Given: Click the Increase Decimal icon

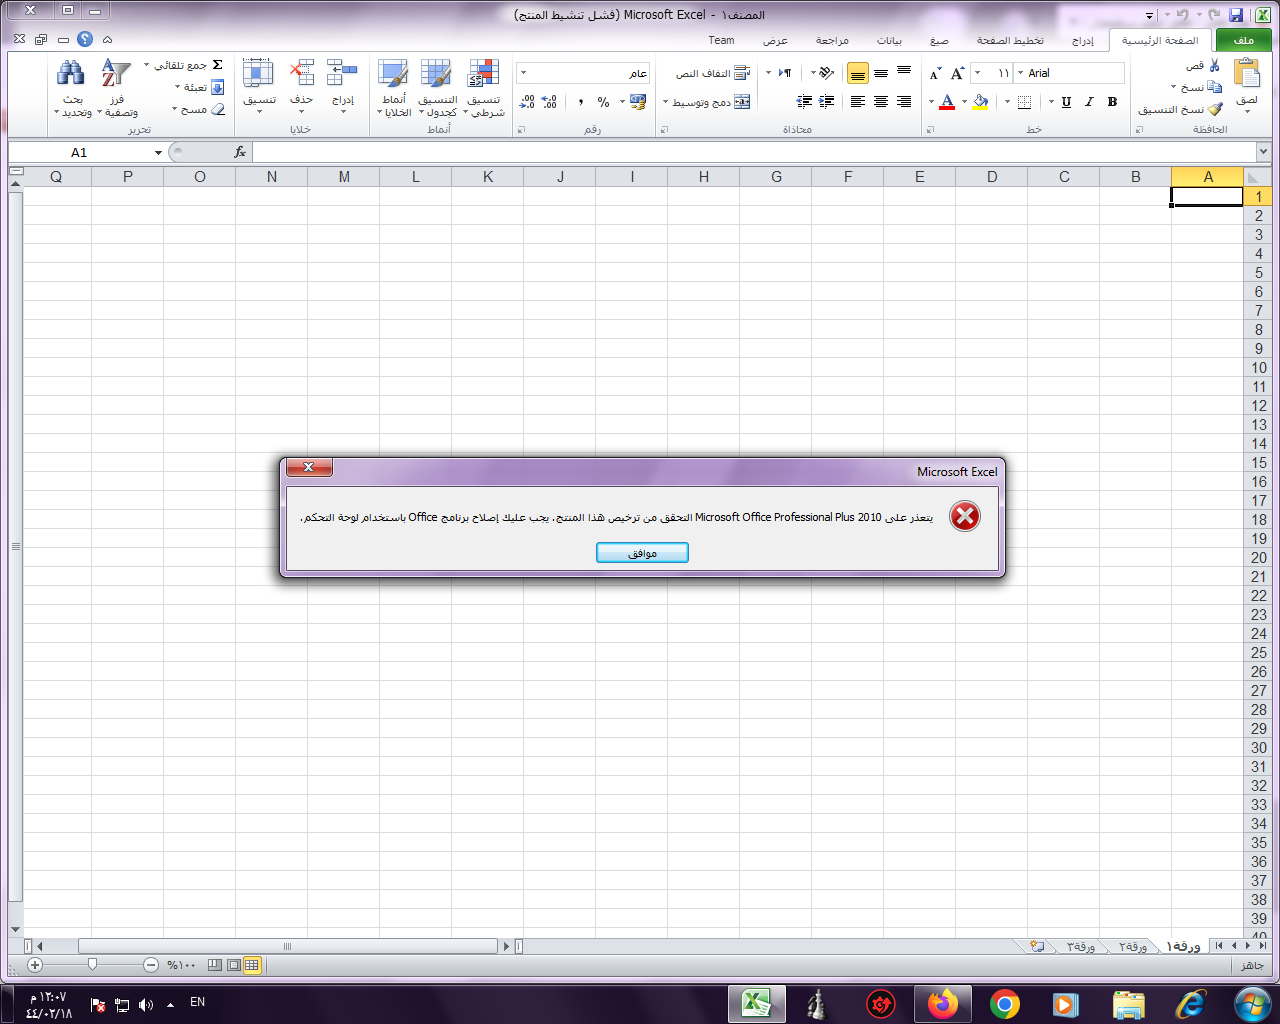Looking at the screenshot, I should coord(549,102).
